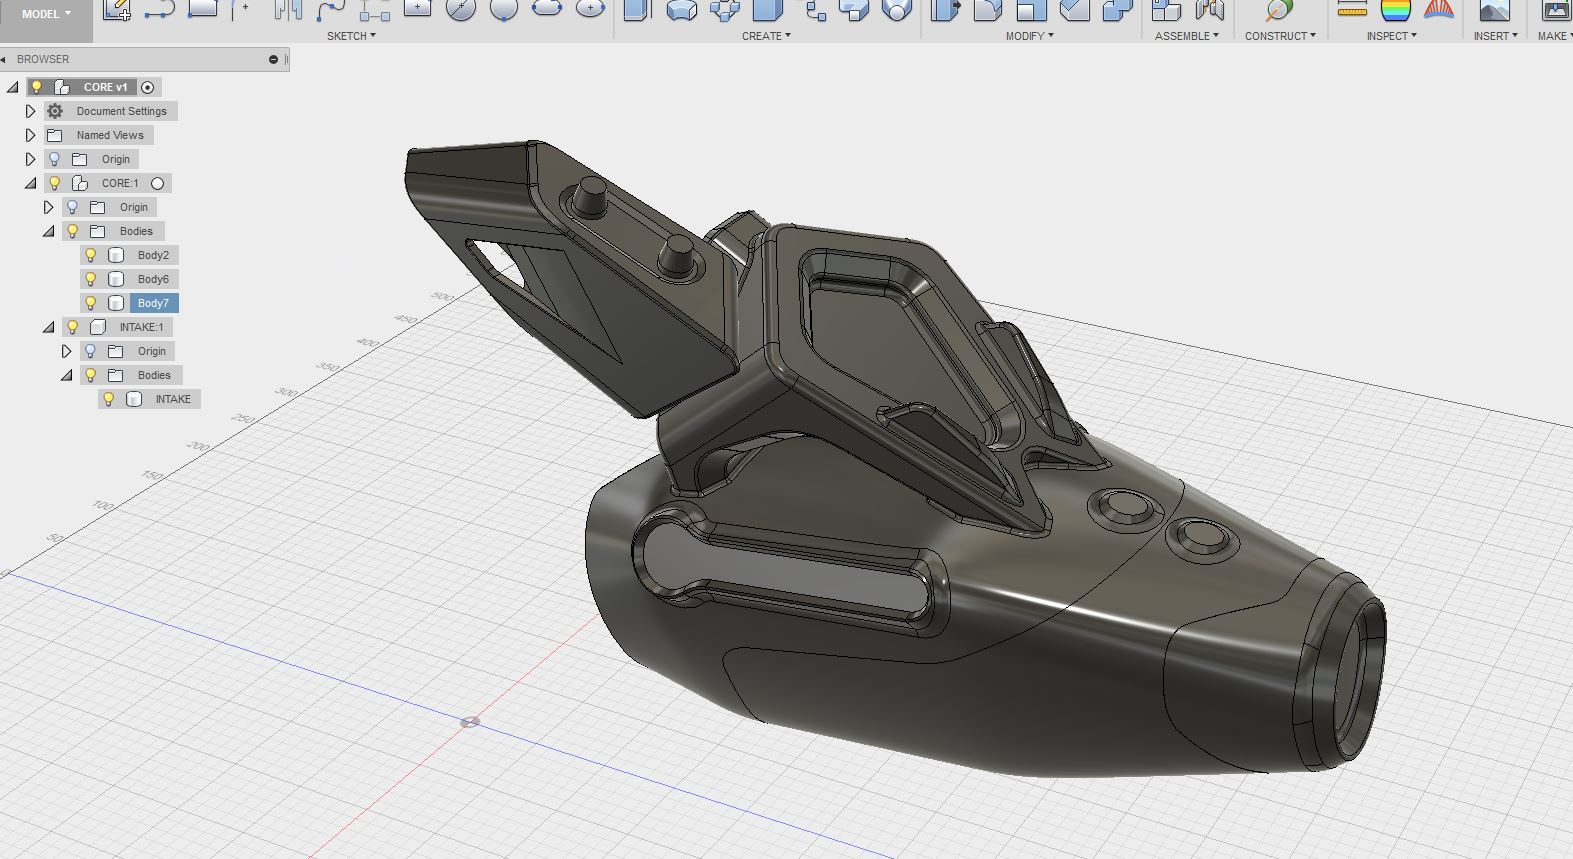Viewport: 1573px width, 859px height.
Task: Hide Body2 using its lightbulb
Action: click(91, 255)
